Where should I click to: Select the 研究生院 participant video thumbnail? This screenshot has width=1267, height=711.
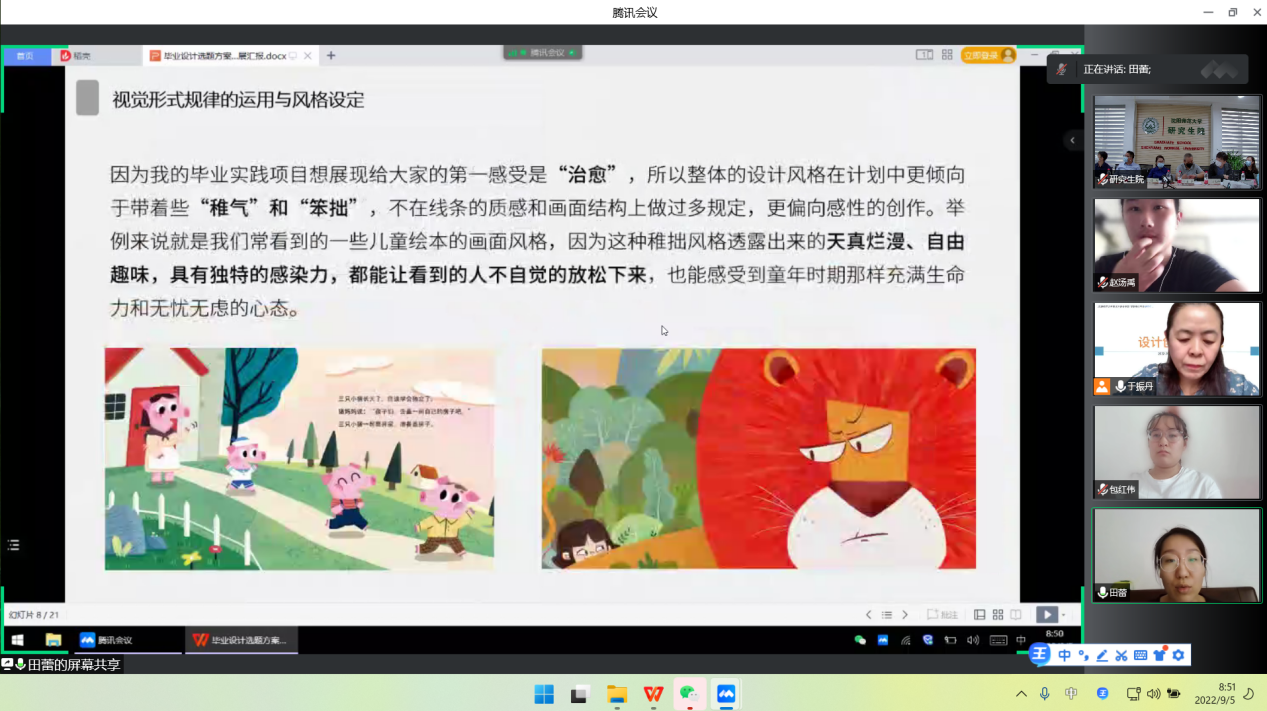click(x=1176, y=142)
